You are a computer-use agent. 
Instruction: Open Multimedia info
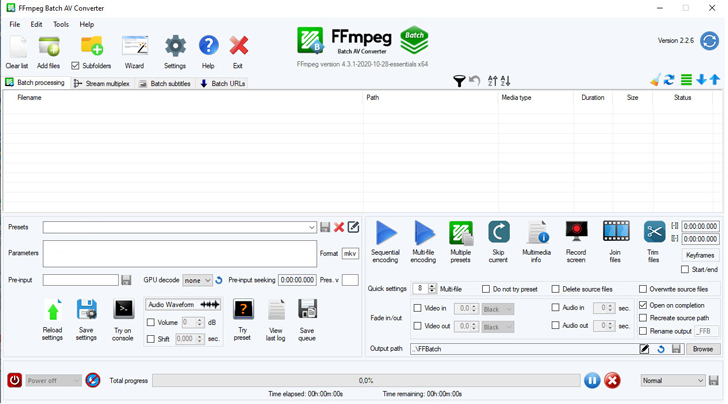click(x=537, y=232)
